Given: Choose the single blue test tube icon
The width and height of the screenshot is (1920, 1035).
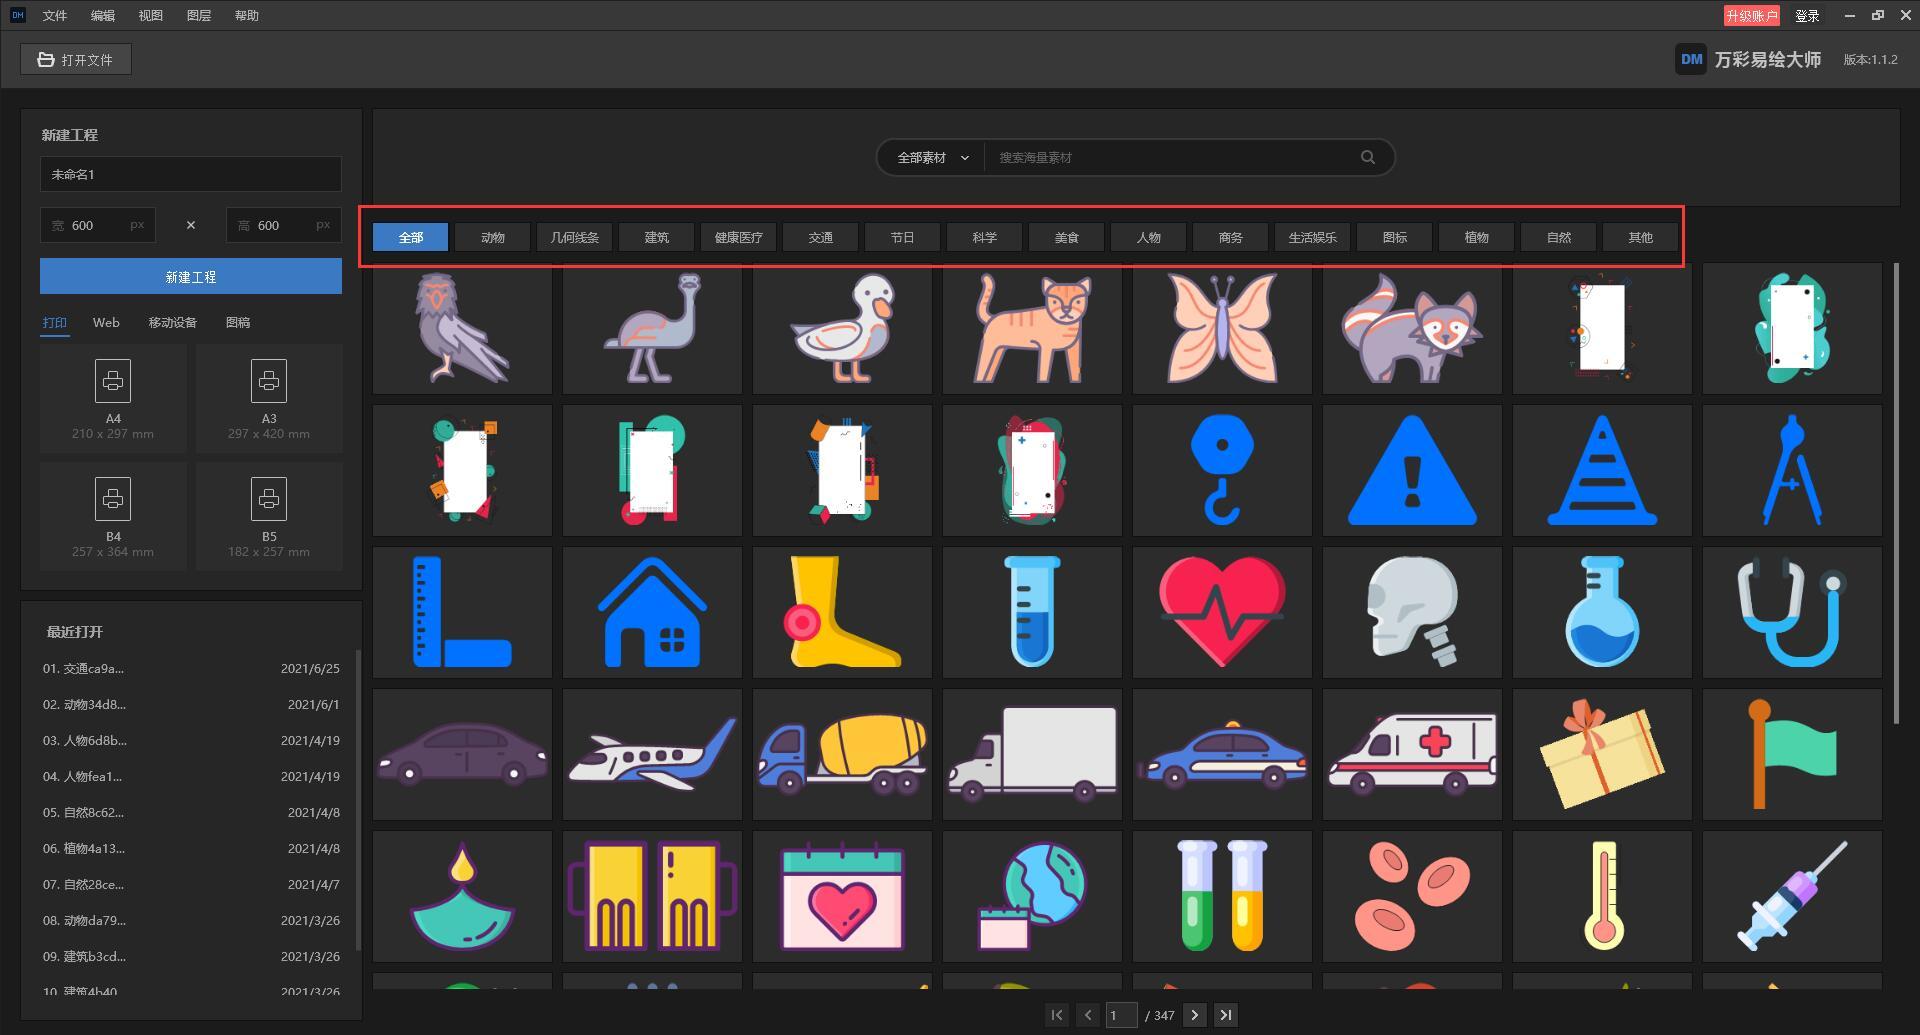Looking at the screenshot, I should point(1032,612).
